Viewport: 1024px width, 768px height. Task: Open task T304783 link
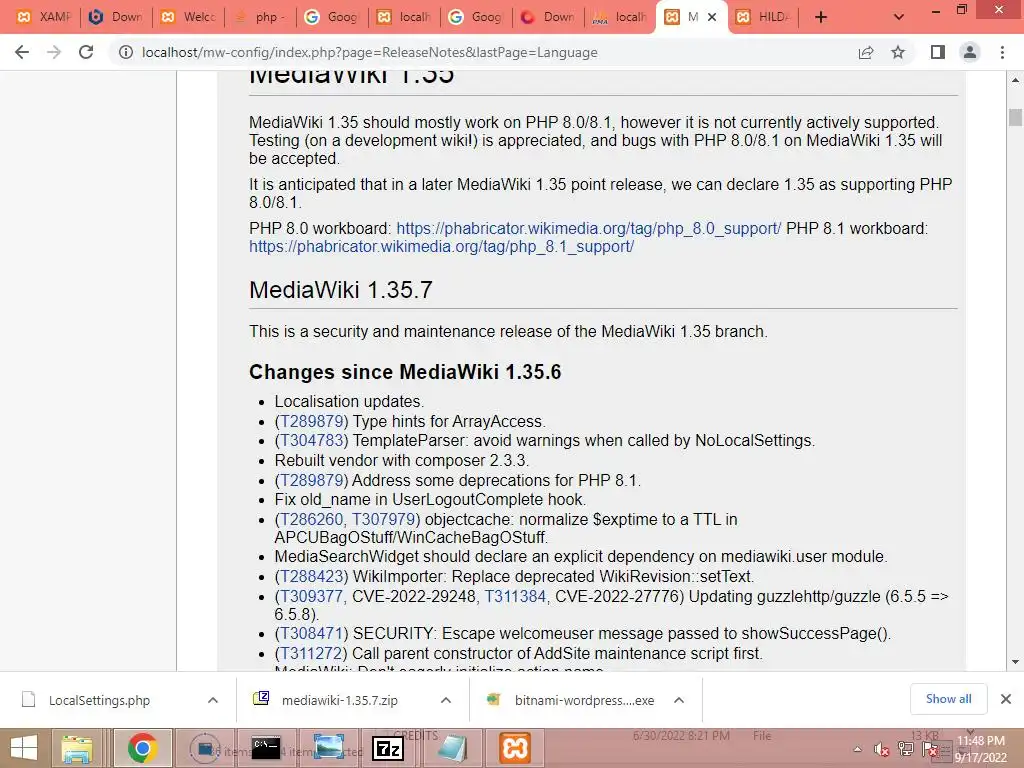314,441
